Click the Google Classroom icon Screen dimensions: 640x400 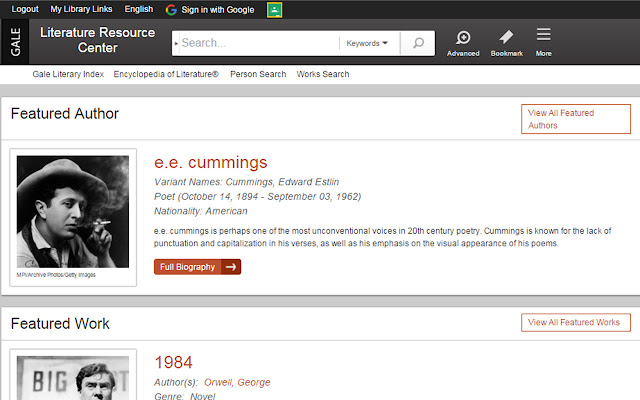click(274, 10)
